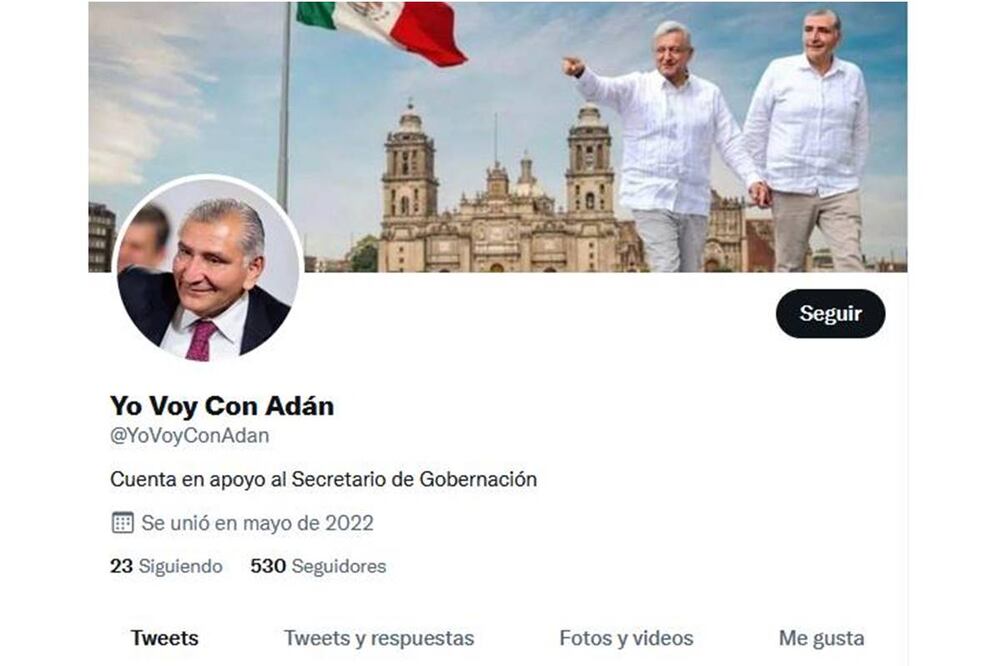Click the @YoVoyConAdan handle
This screenshot has height=666, width=1002.
(190, 436)
